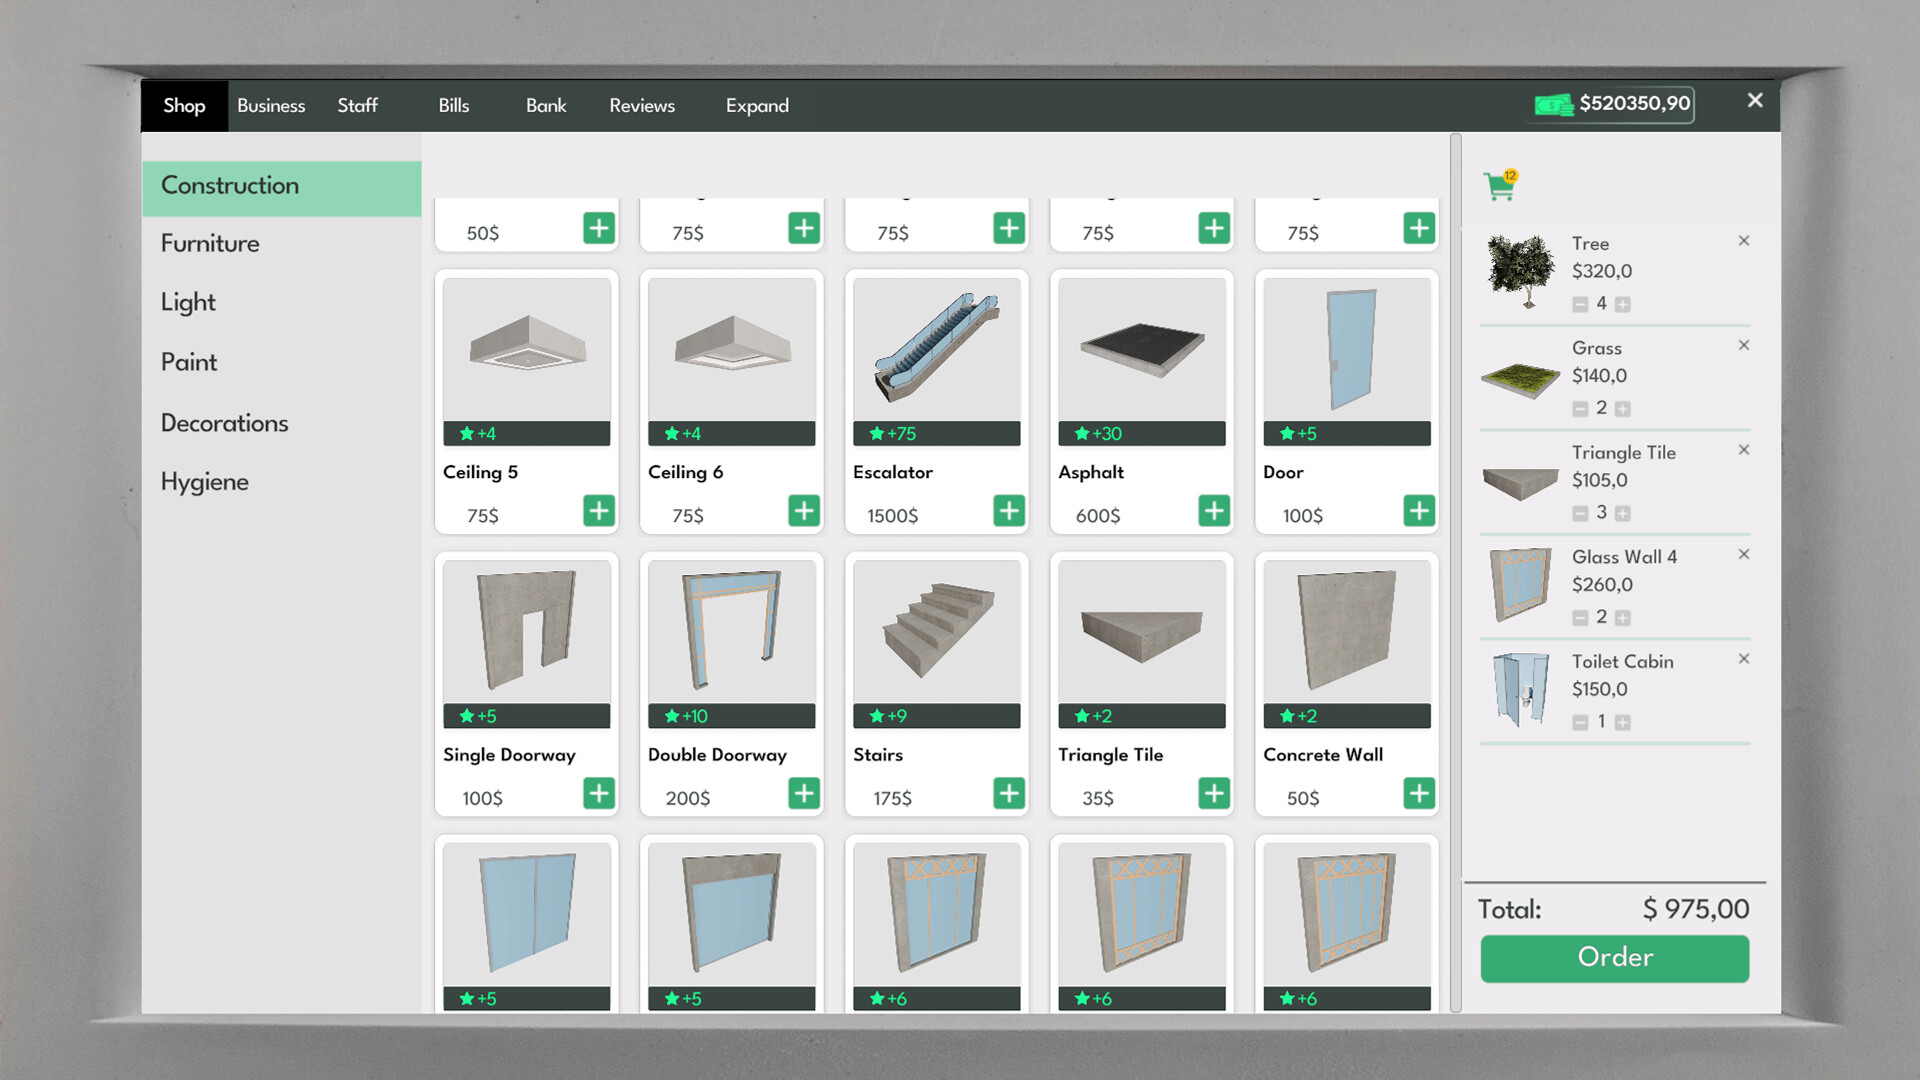Increase Glass Wall 4 quantity in the cart
This screenshot has height=1080, width=1920.
pyautogui.click(x=1622, y=617)
